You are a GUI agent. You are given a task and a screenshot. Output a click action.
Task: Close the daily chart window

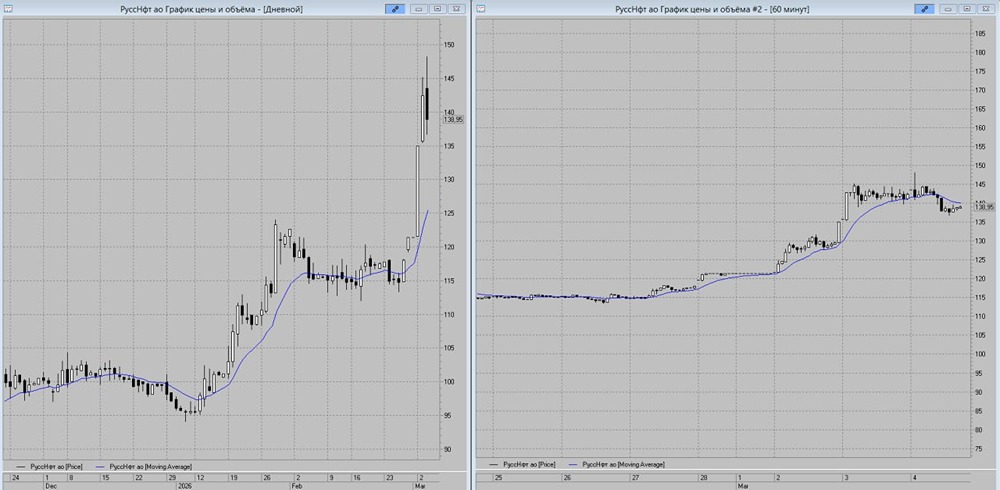tap(456, 9)
